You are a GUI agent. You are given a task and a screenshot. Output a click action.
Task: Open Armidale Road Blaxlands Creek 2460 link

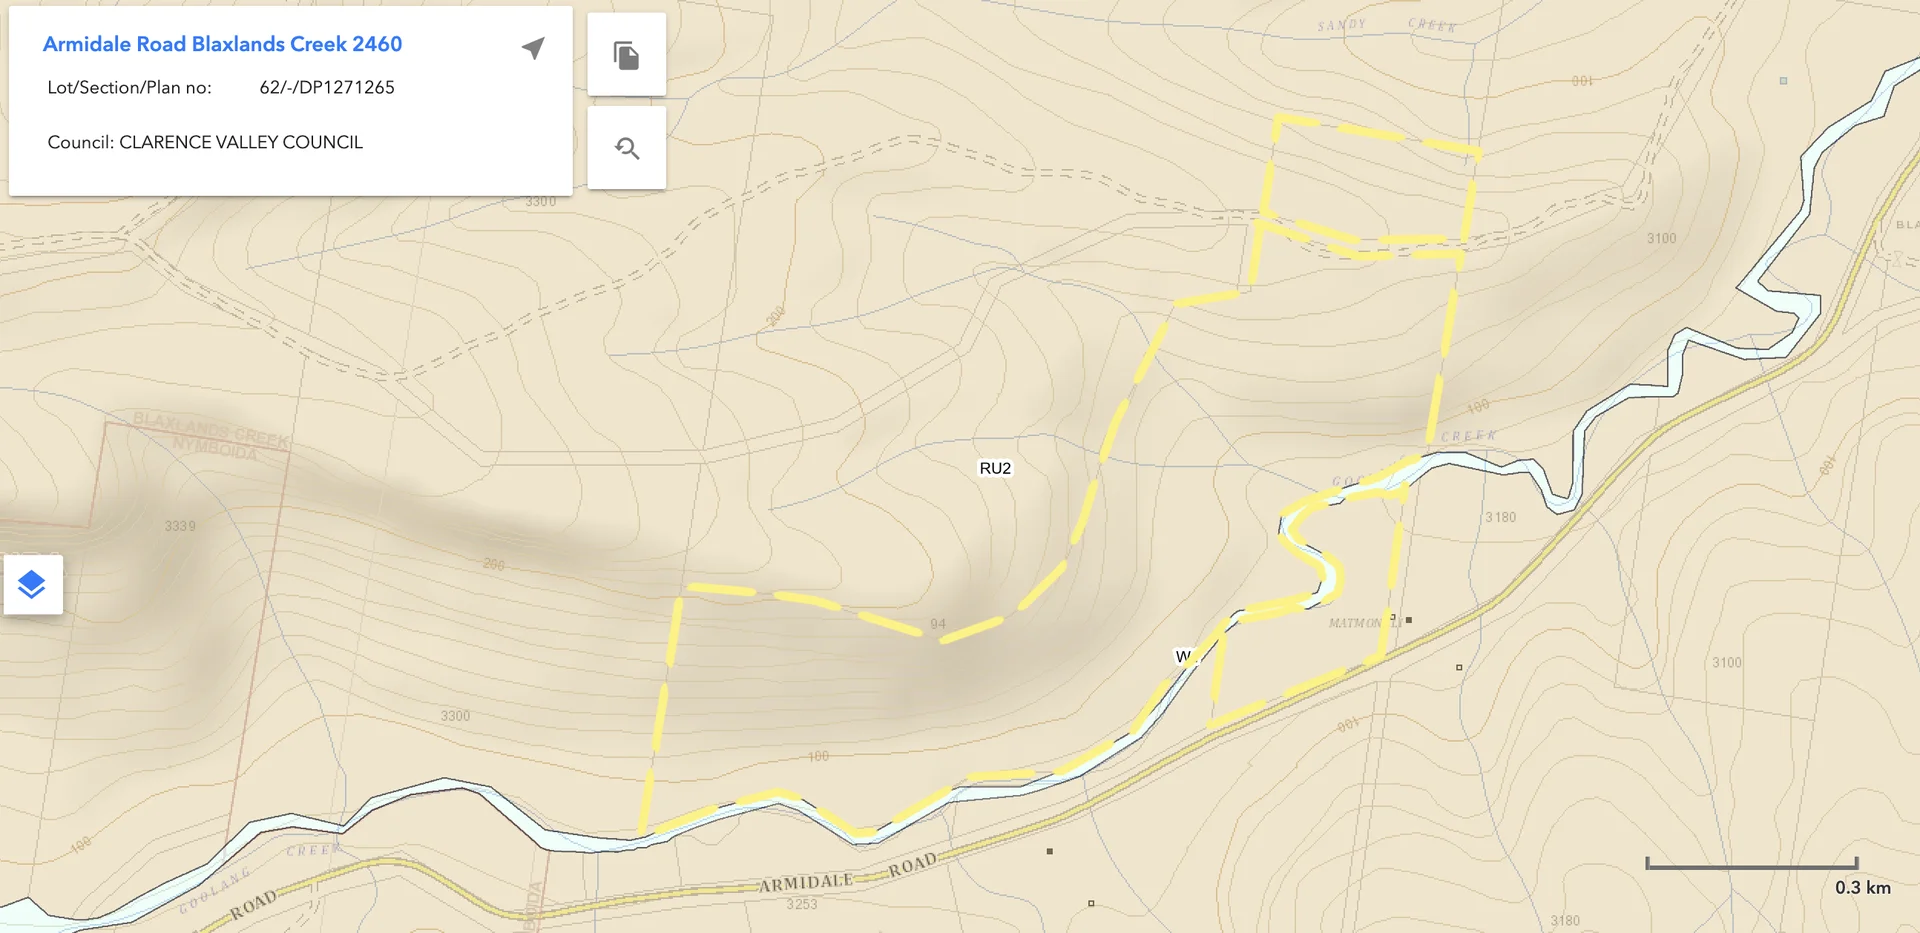coord(222,44)
